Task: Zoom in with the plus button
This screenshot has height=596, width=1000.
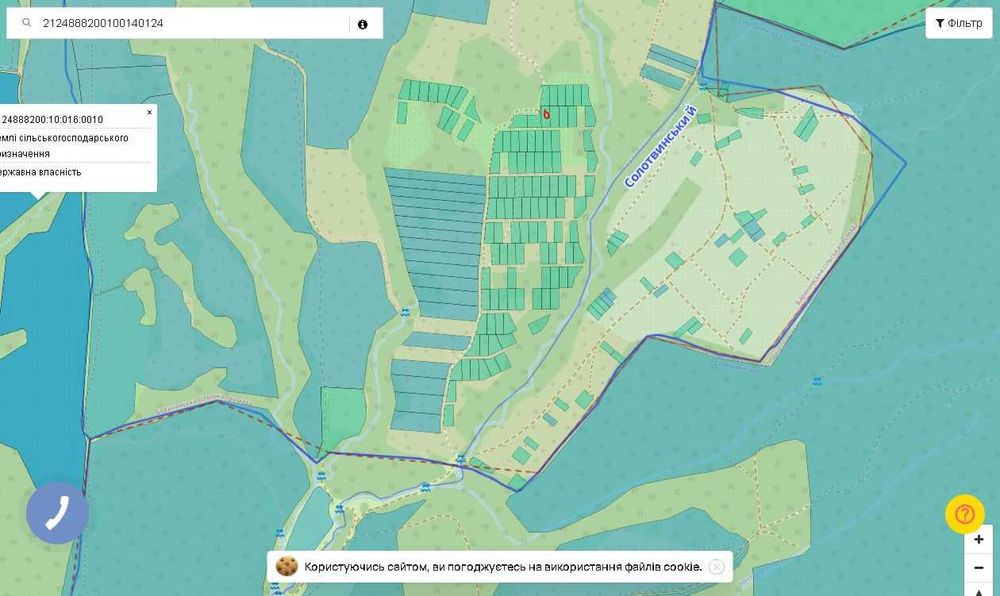Action: point(978,539)
